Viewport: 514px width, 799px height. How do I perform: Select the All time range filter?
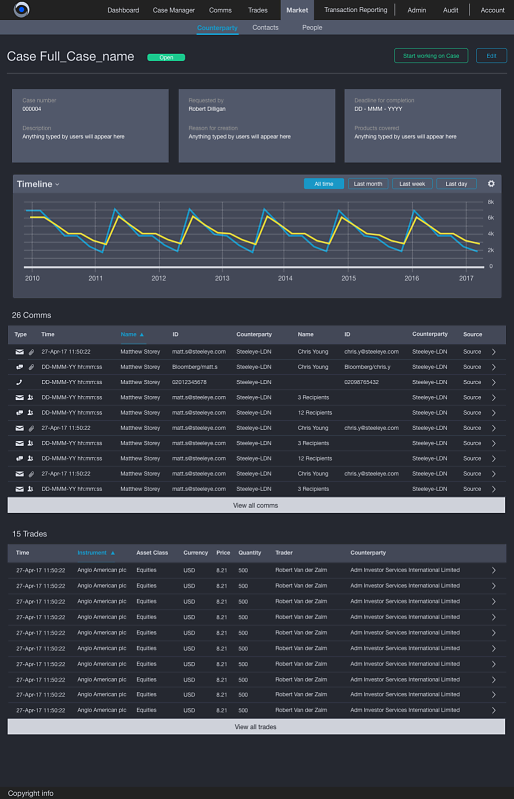click(x=323, y=184)
